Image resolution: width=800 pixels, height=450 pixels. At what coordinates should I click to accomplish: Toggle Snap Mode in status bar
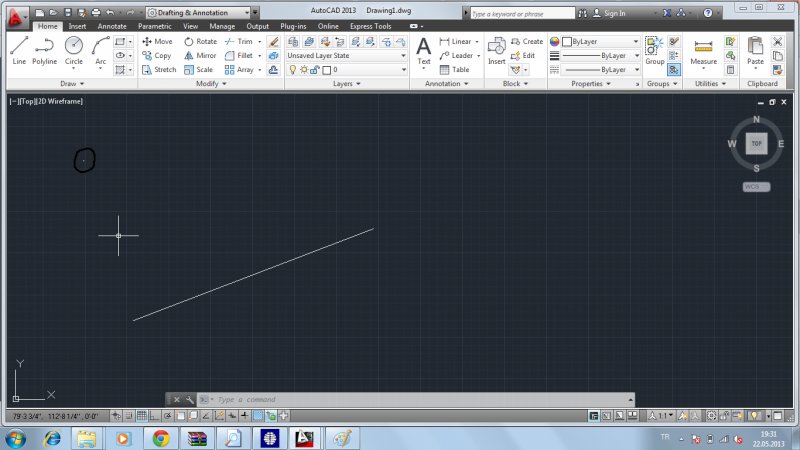[129, 416]
